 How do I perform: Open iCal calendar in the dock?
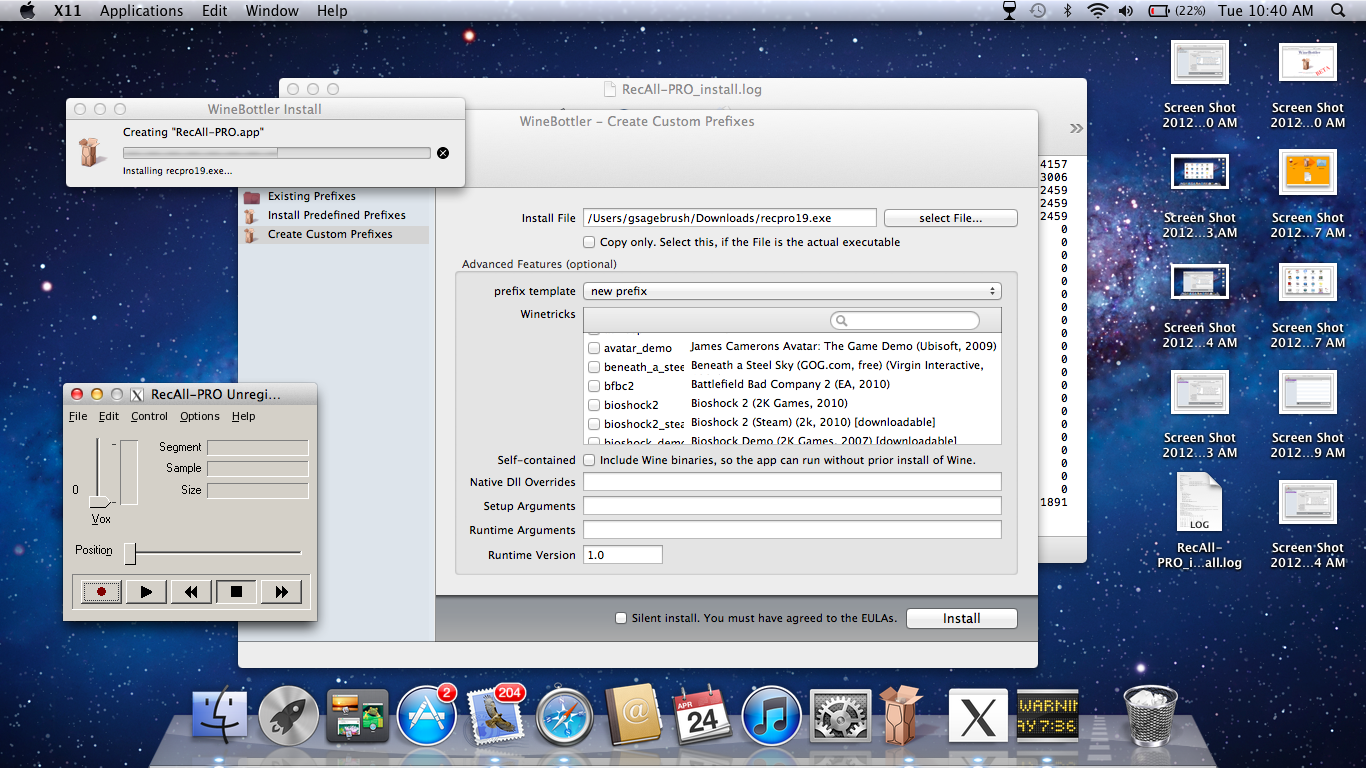click(x=702, y=716)
